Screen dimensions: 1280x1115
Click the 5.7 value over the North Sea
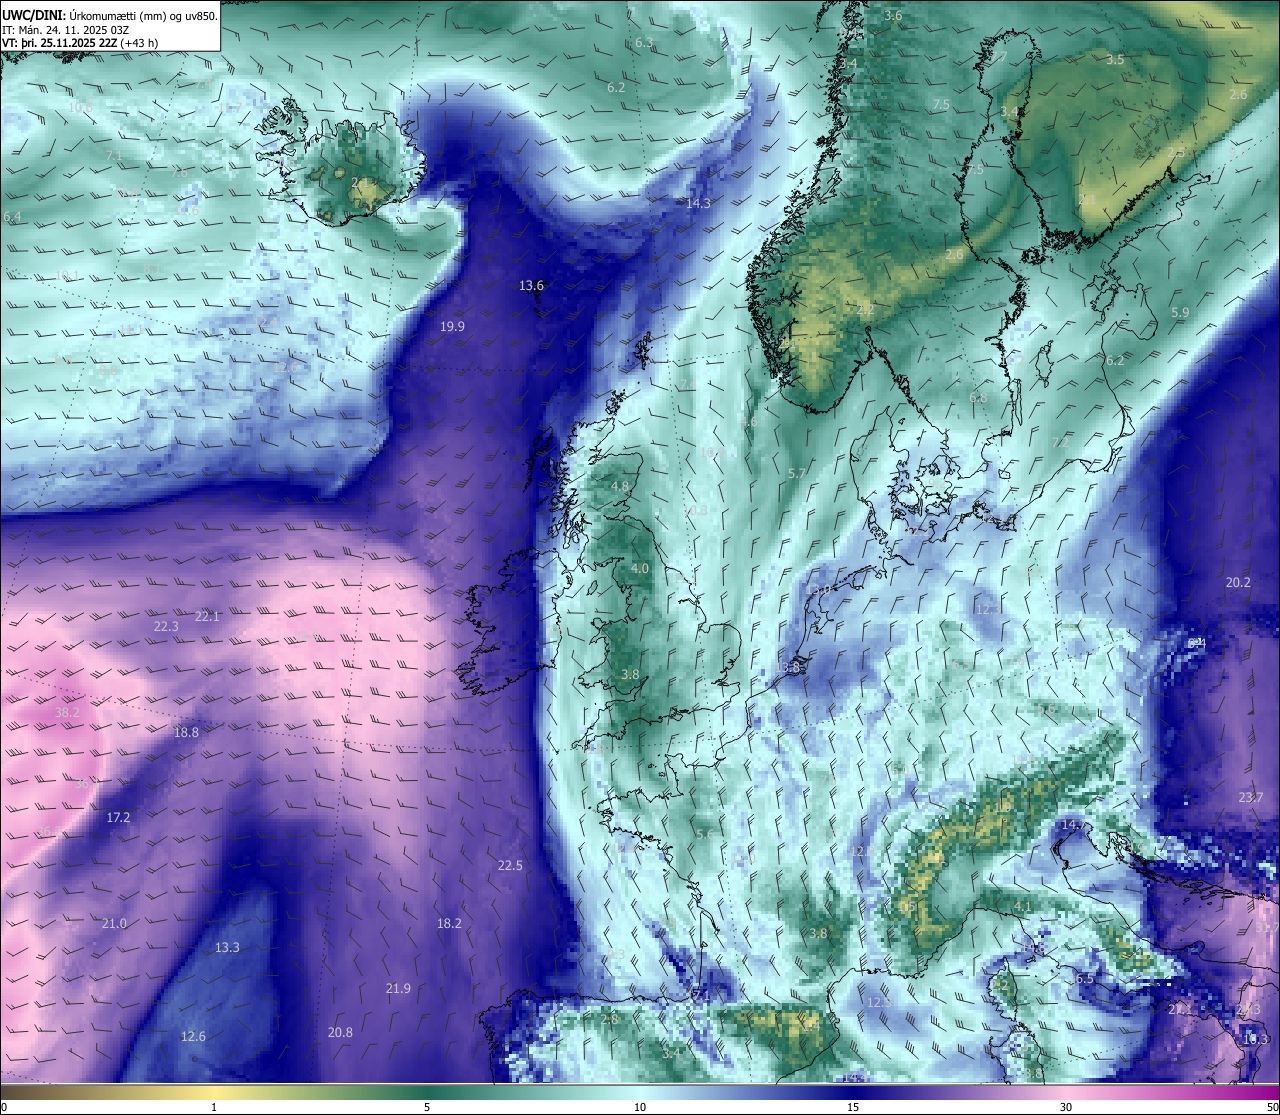click(x=797, y=474)
